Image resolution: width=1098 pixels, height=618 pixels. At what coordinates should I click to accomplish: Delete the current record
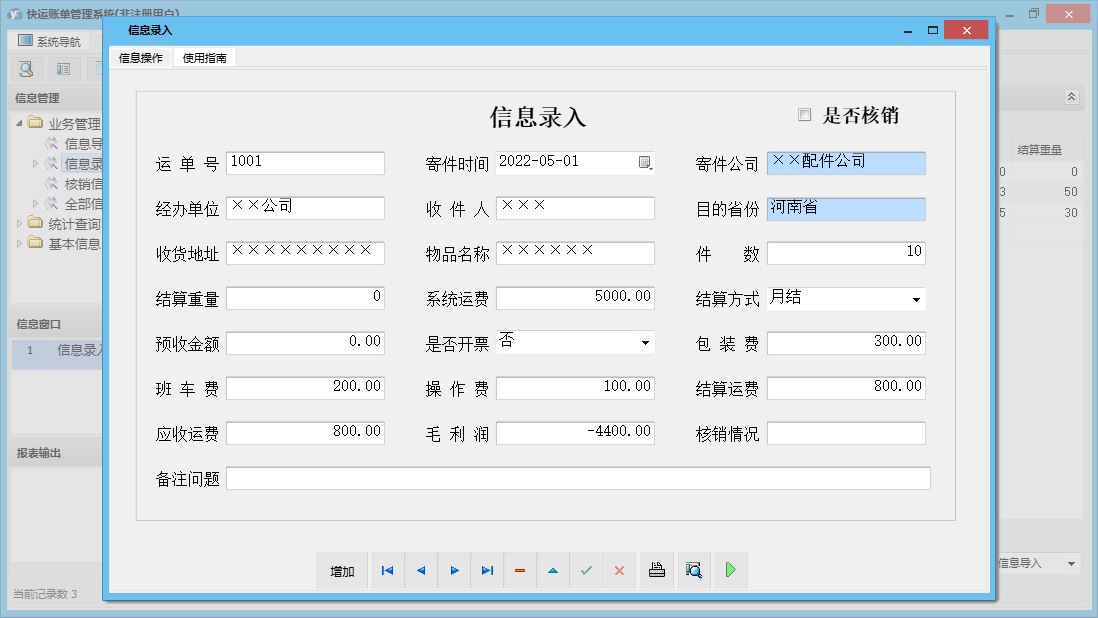click(520, 570)
